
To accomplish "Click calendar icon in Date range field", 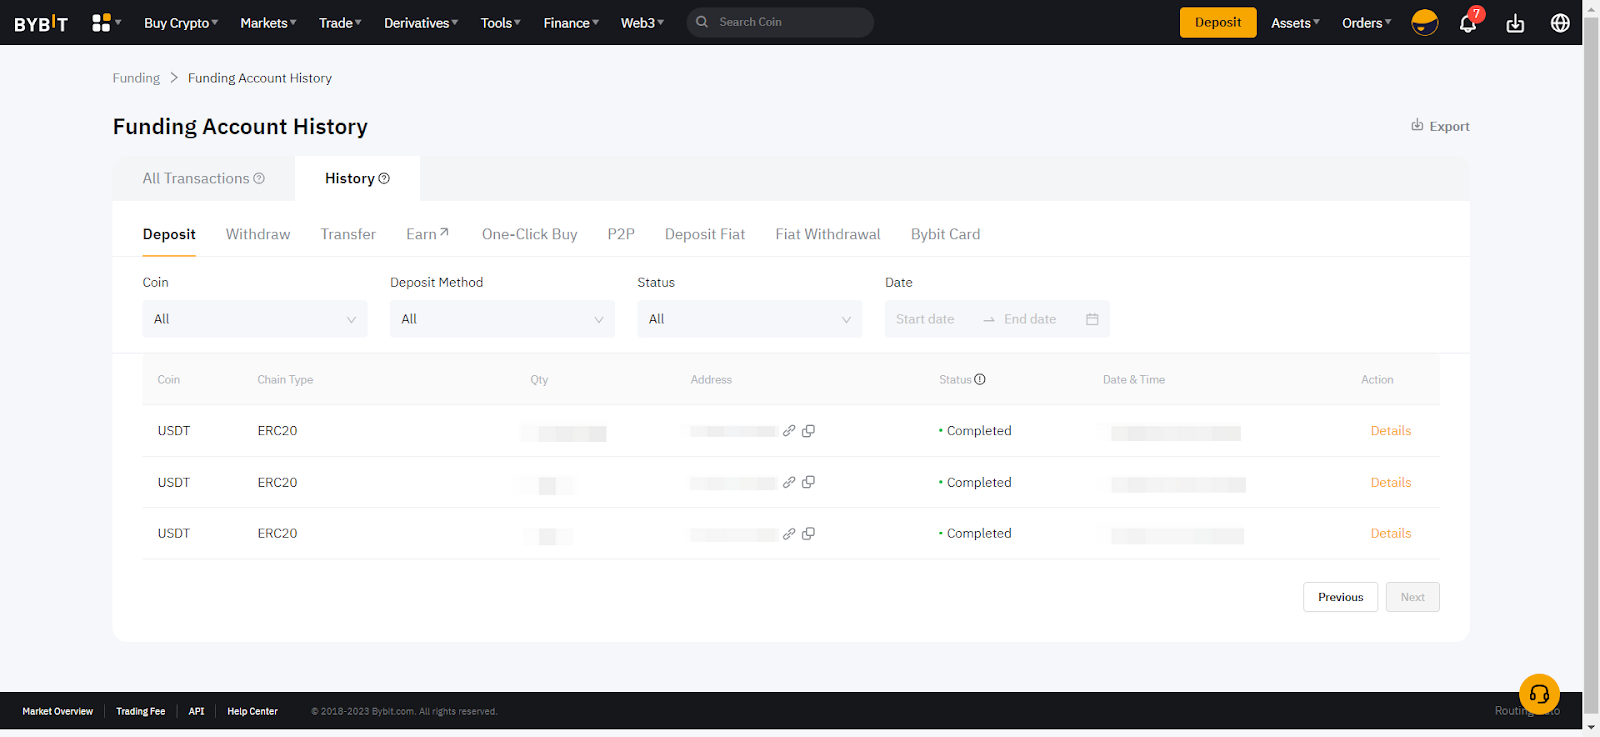I will tap(1092, 319).
